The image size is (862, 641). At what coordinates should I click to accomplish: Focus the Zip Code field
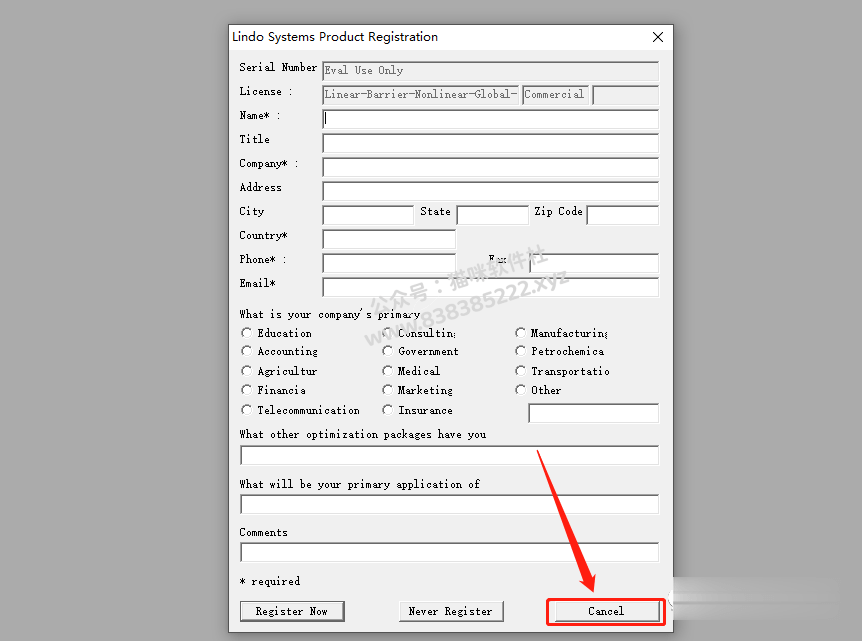(x=622, y=215)
